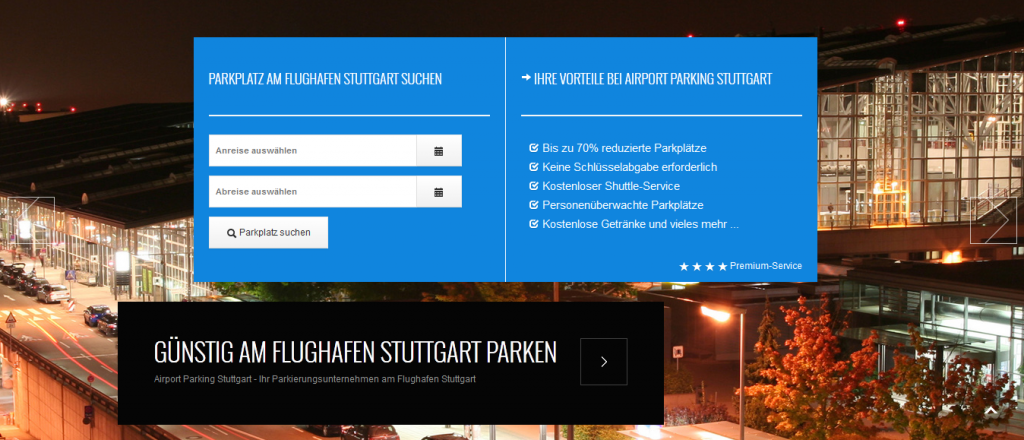1024x440 pixels.
Task: Click Kostenlose Getränke und vieles mehr text
Action: pos(640,224)
